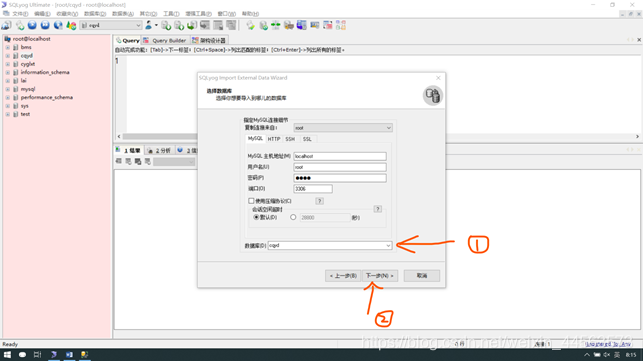This screenshot has height=361, width=643.
Task: Click the yellow-blue card toolbar icon
Action: [x=315, y=25]
